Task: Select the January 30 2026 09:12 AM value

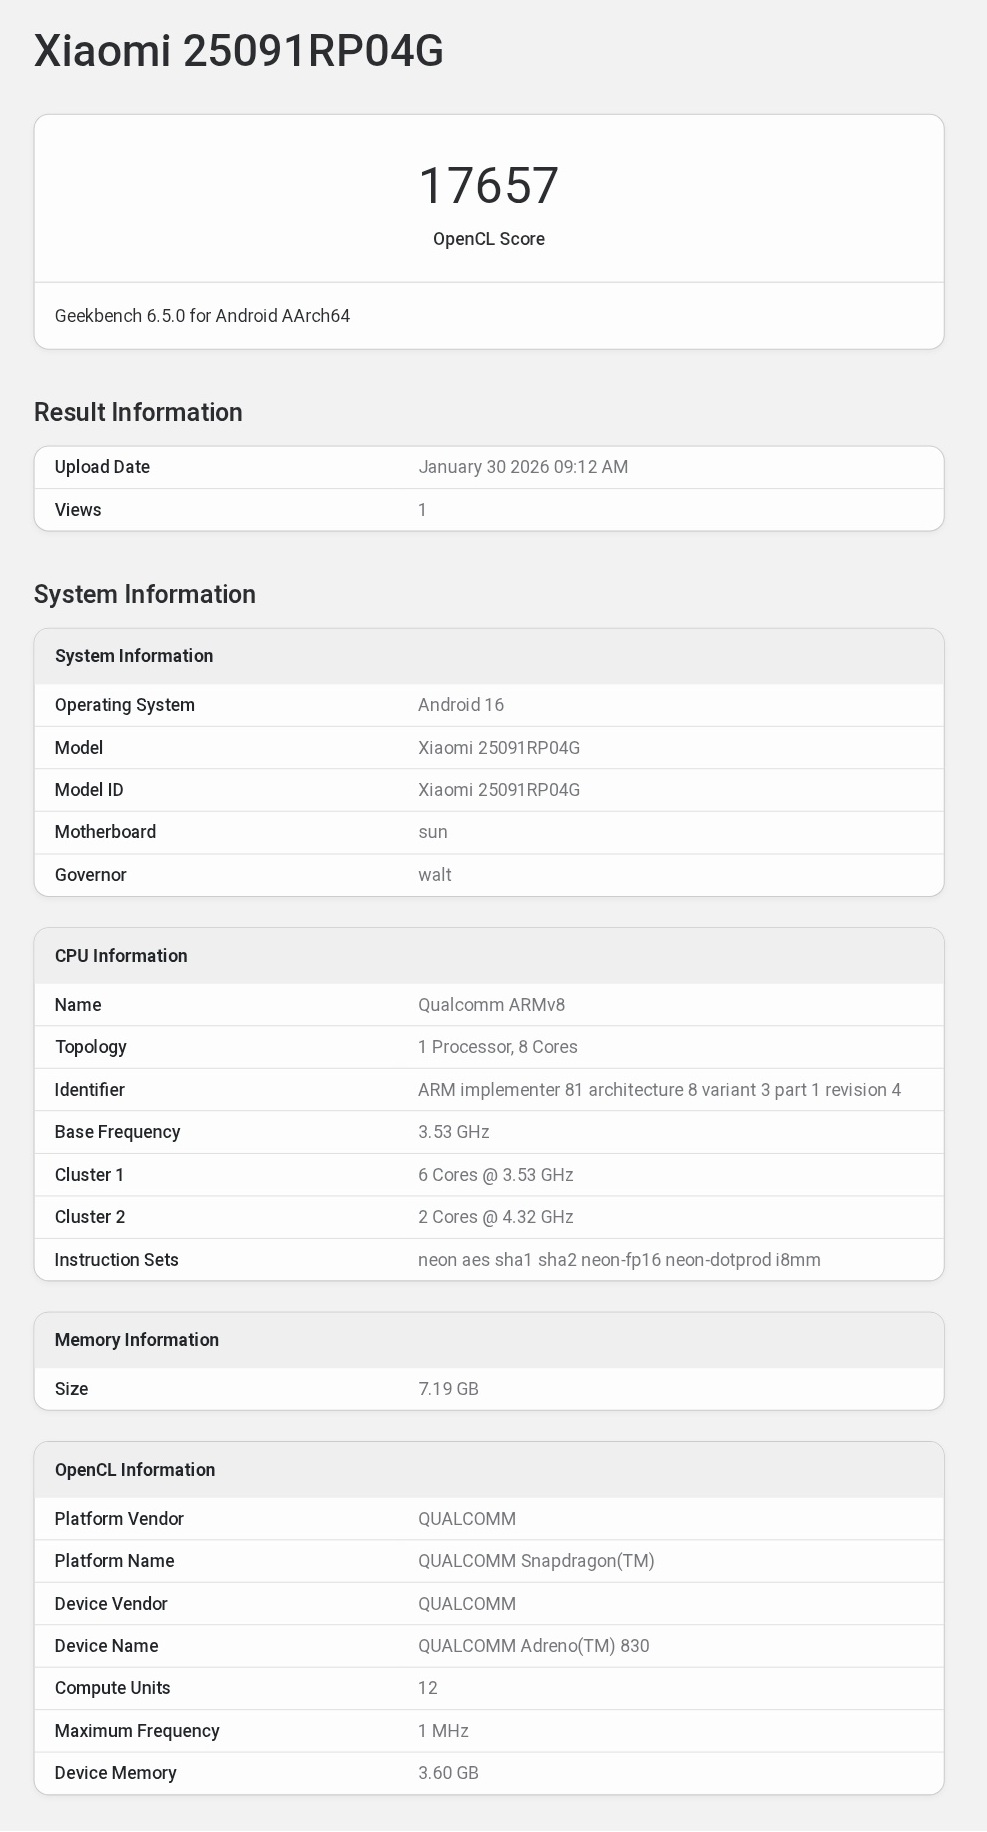Action: (523, 467)
